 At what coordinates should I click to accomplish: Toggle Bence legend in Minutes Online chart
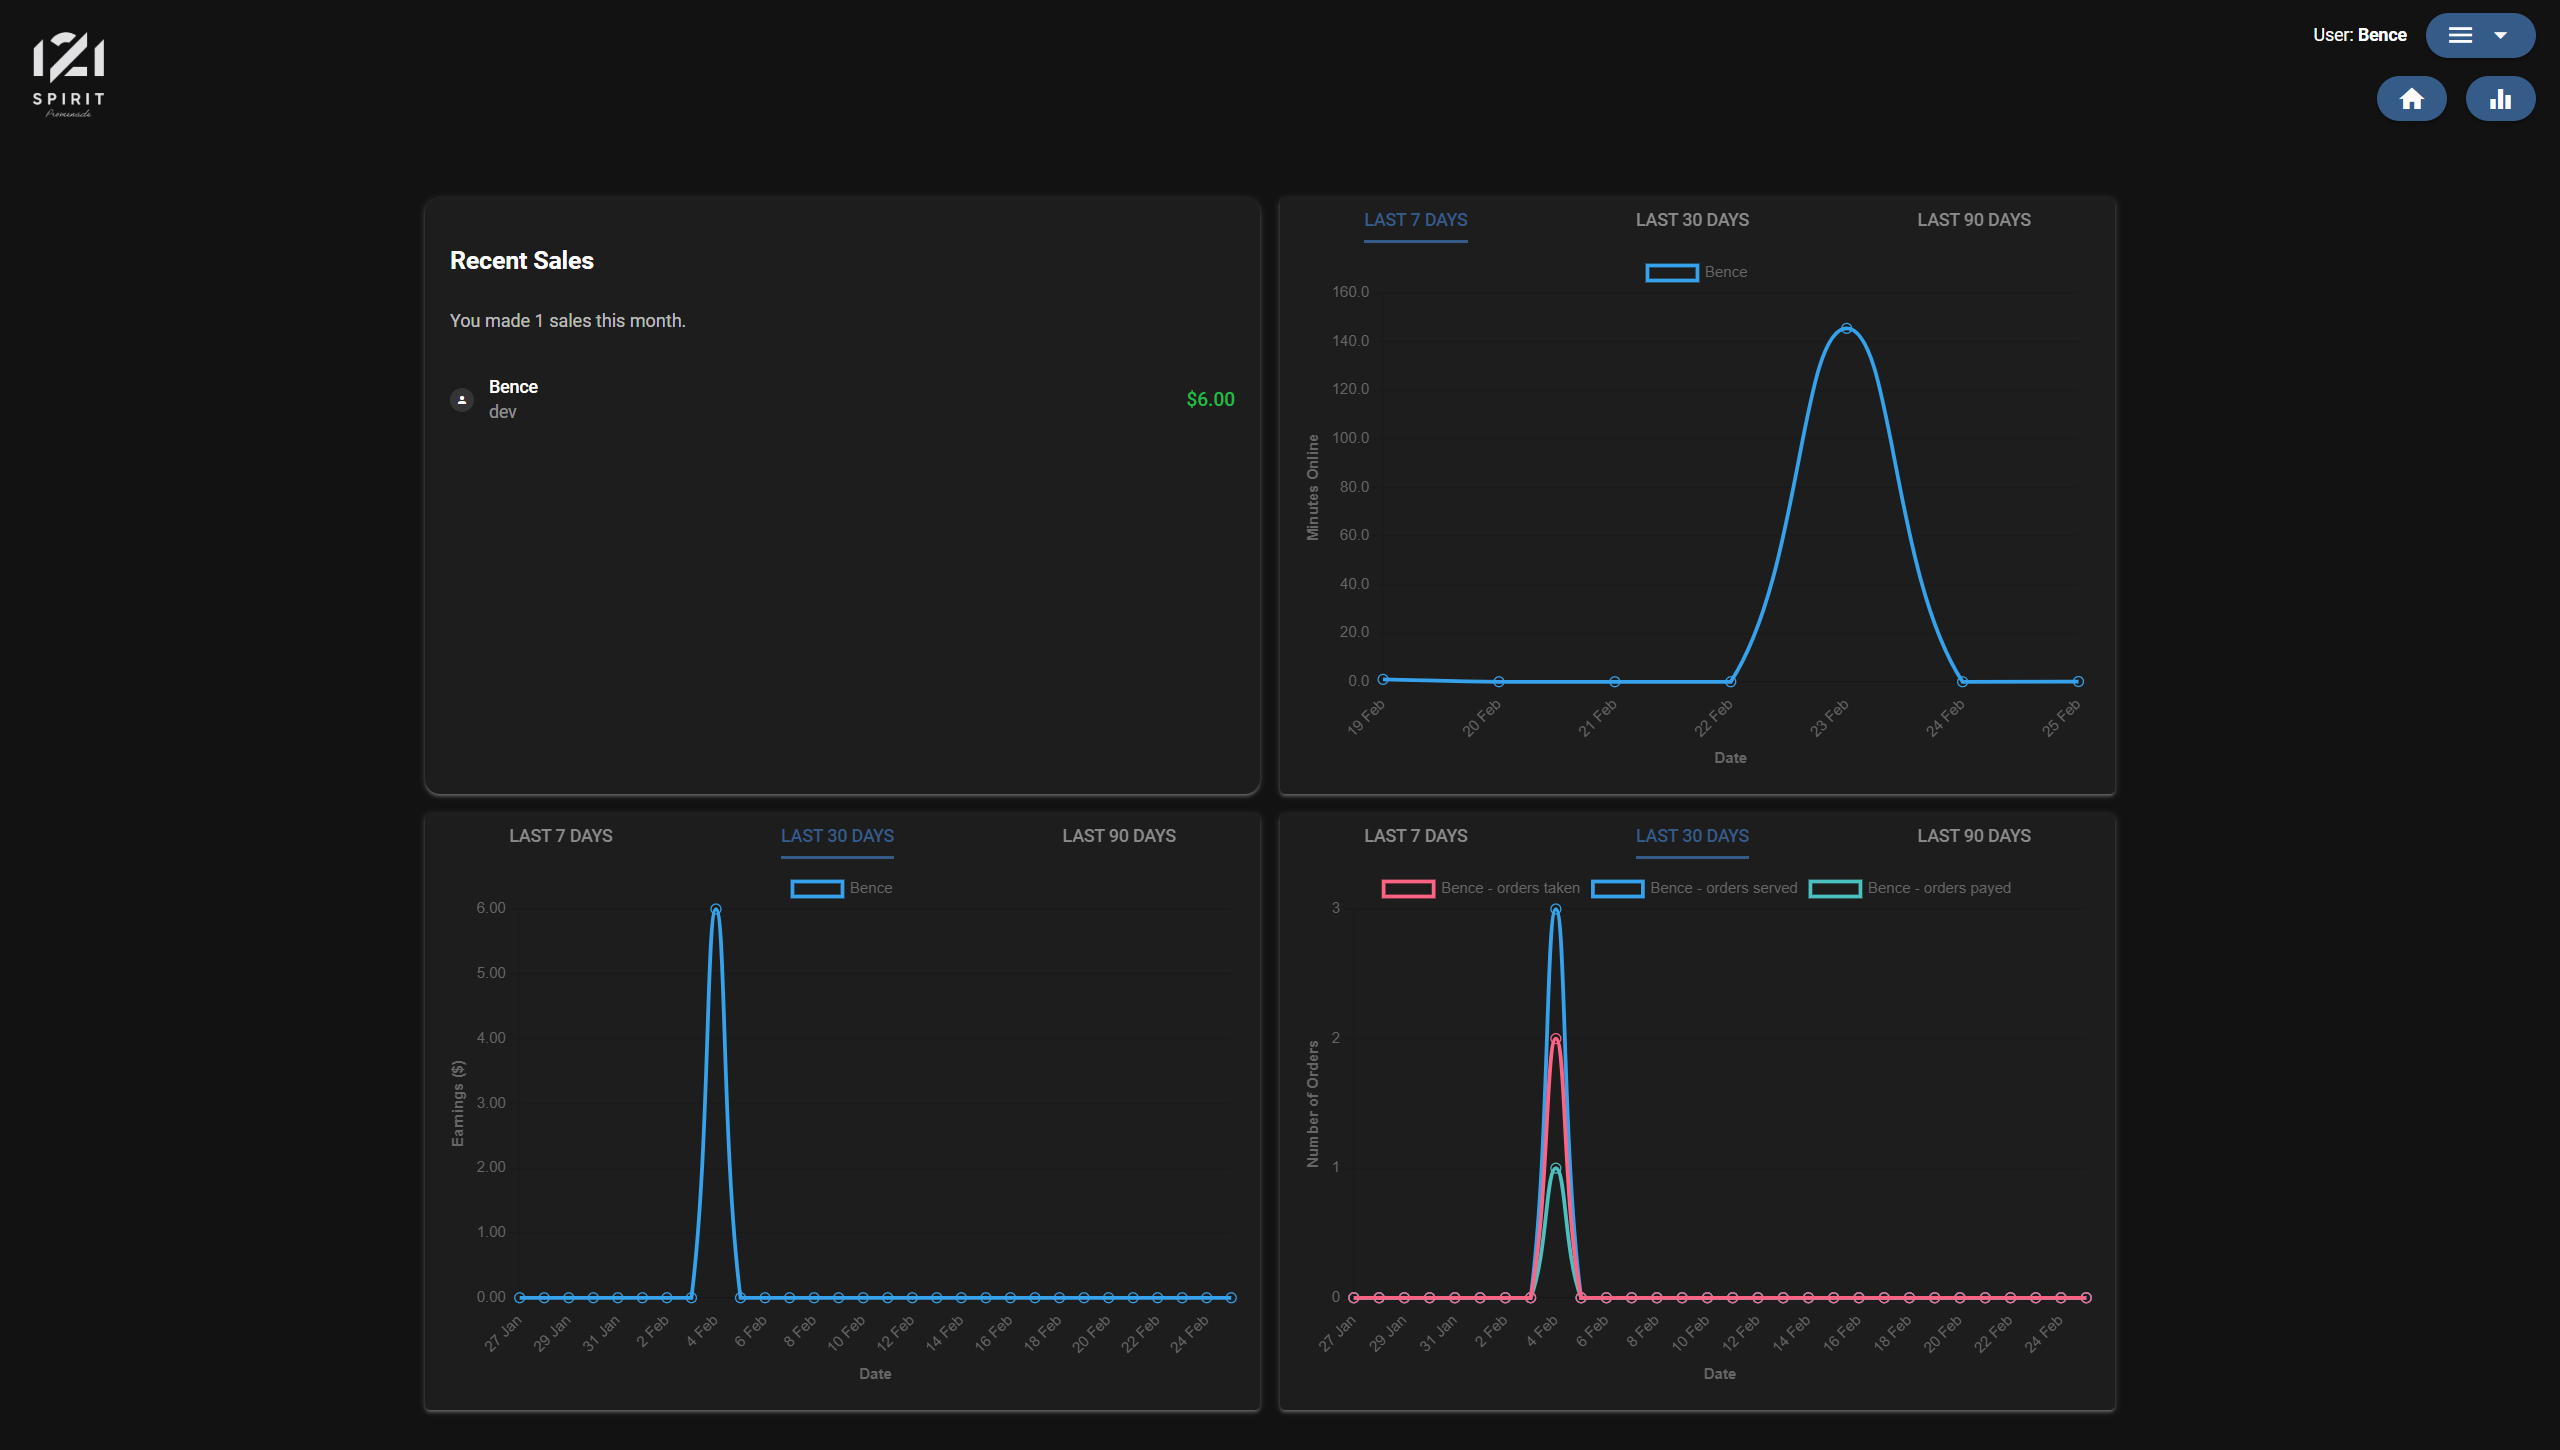tap(1697, 272)
